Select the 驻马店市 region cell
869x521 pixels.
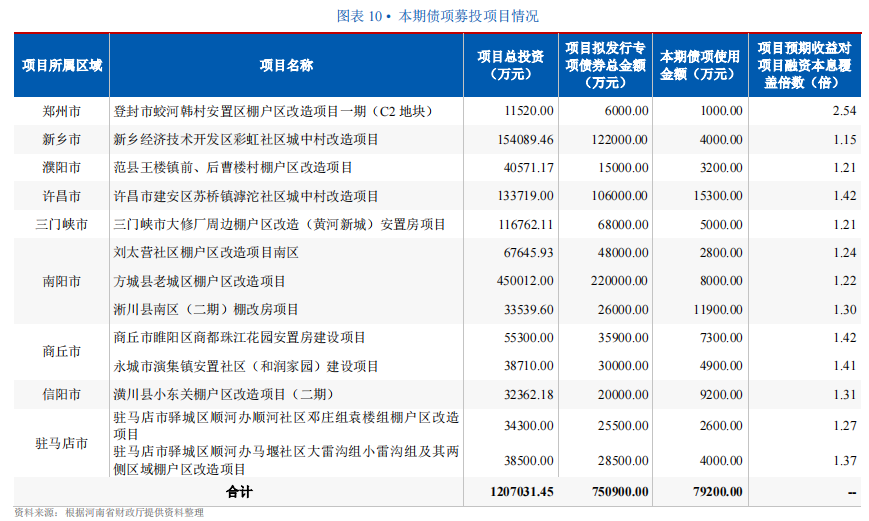(x=62, y=443)
